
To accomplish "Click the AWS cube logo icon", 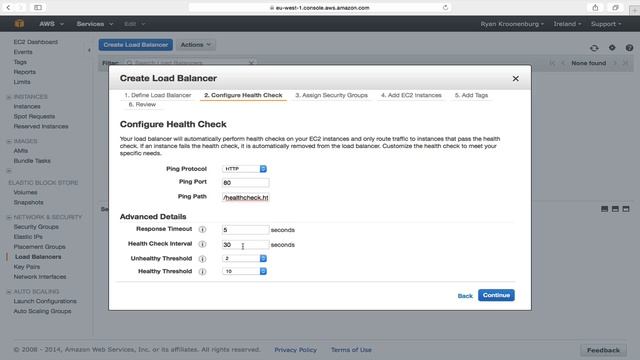I will click(x=19, y=24).
